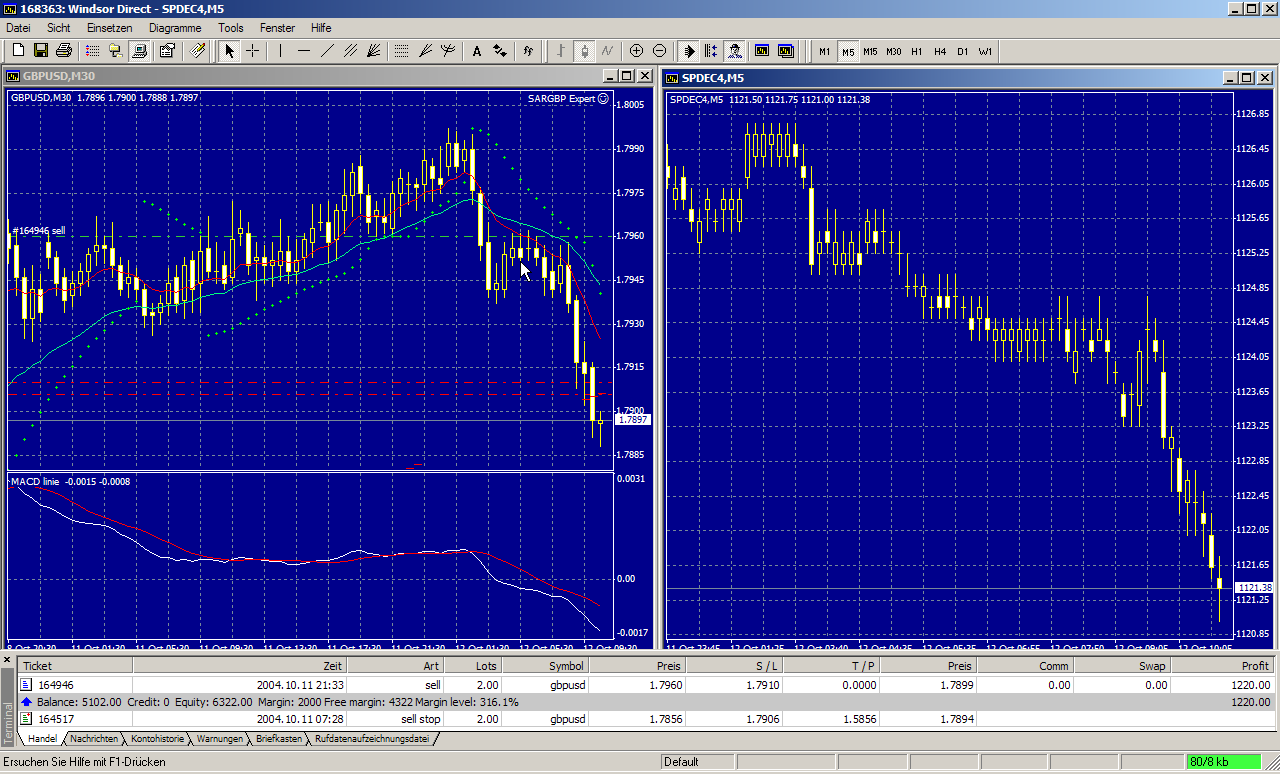Image resolution: width=1280 pixels, height=774 pixels.
Task: Open the Einsetzen menu
Action: pos(109,28)
